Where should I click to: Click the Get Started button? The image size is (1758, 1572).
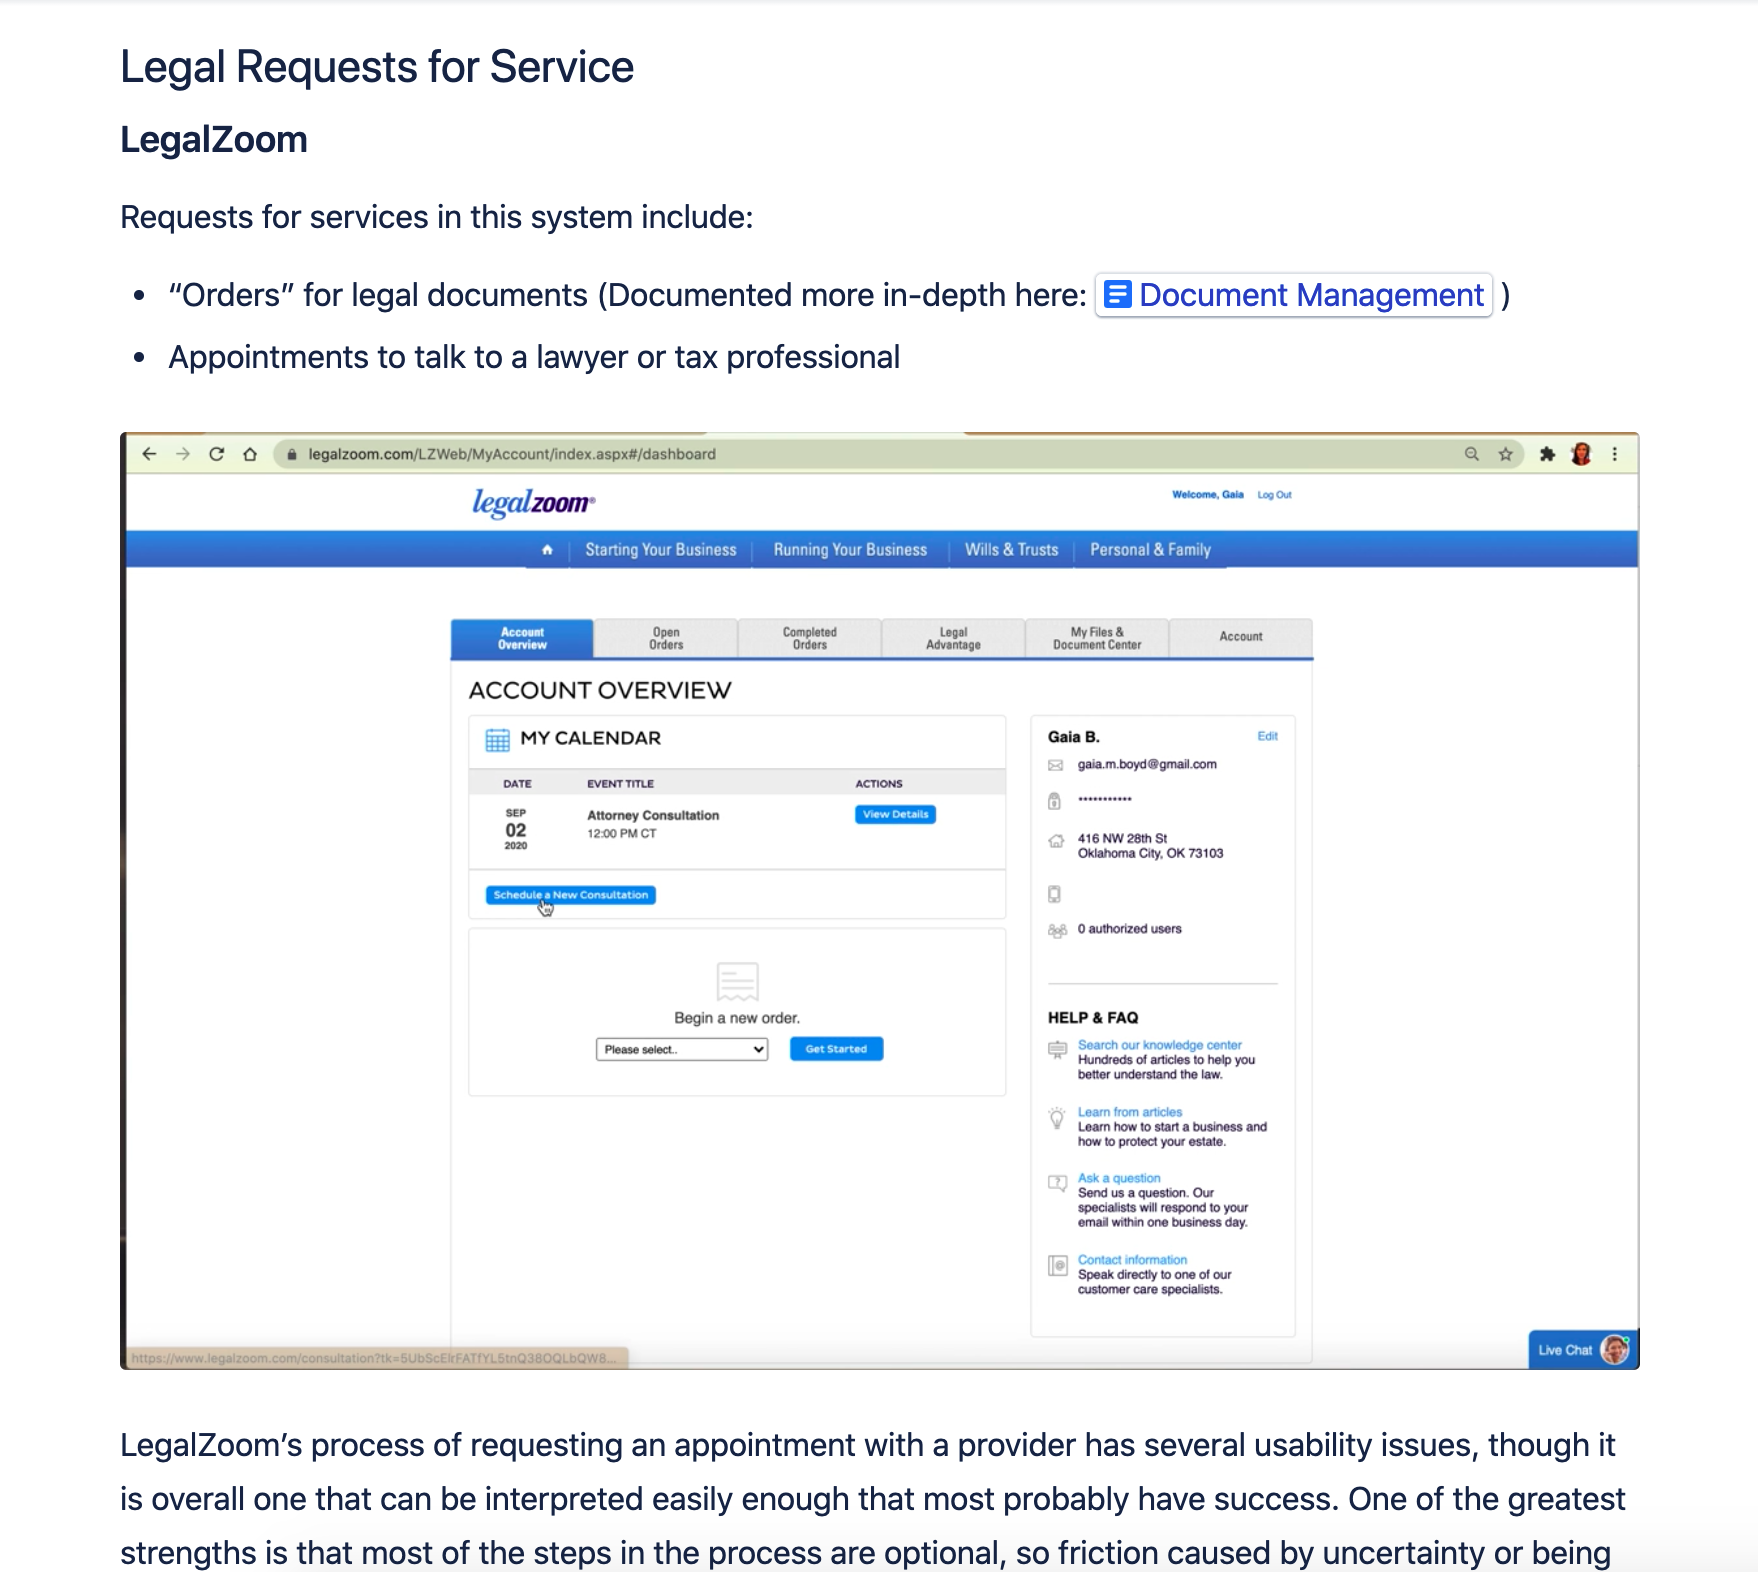click(x=836, y=1049)
